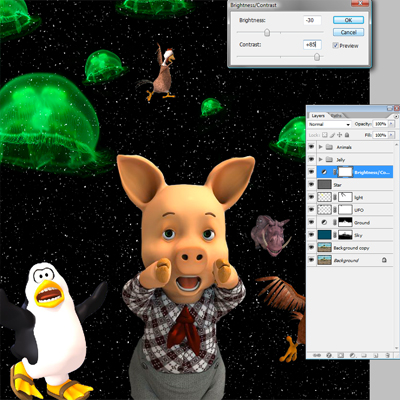Image resolution: width=400 pixels, height=400 pixels.
Task: Select Brightness/Contrast layer mask thumbnail
Action: point(345,172)
